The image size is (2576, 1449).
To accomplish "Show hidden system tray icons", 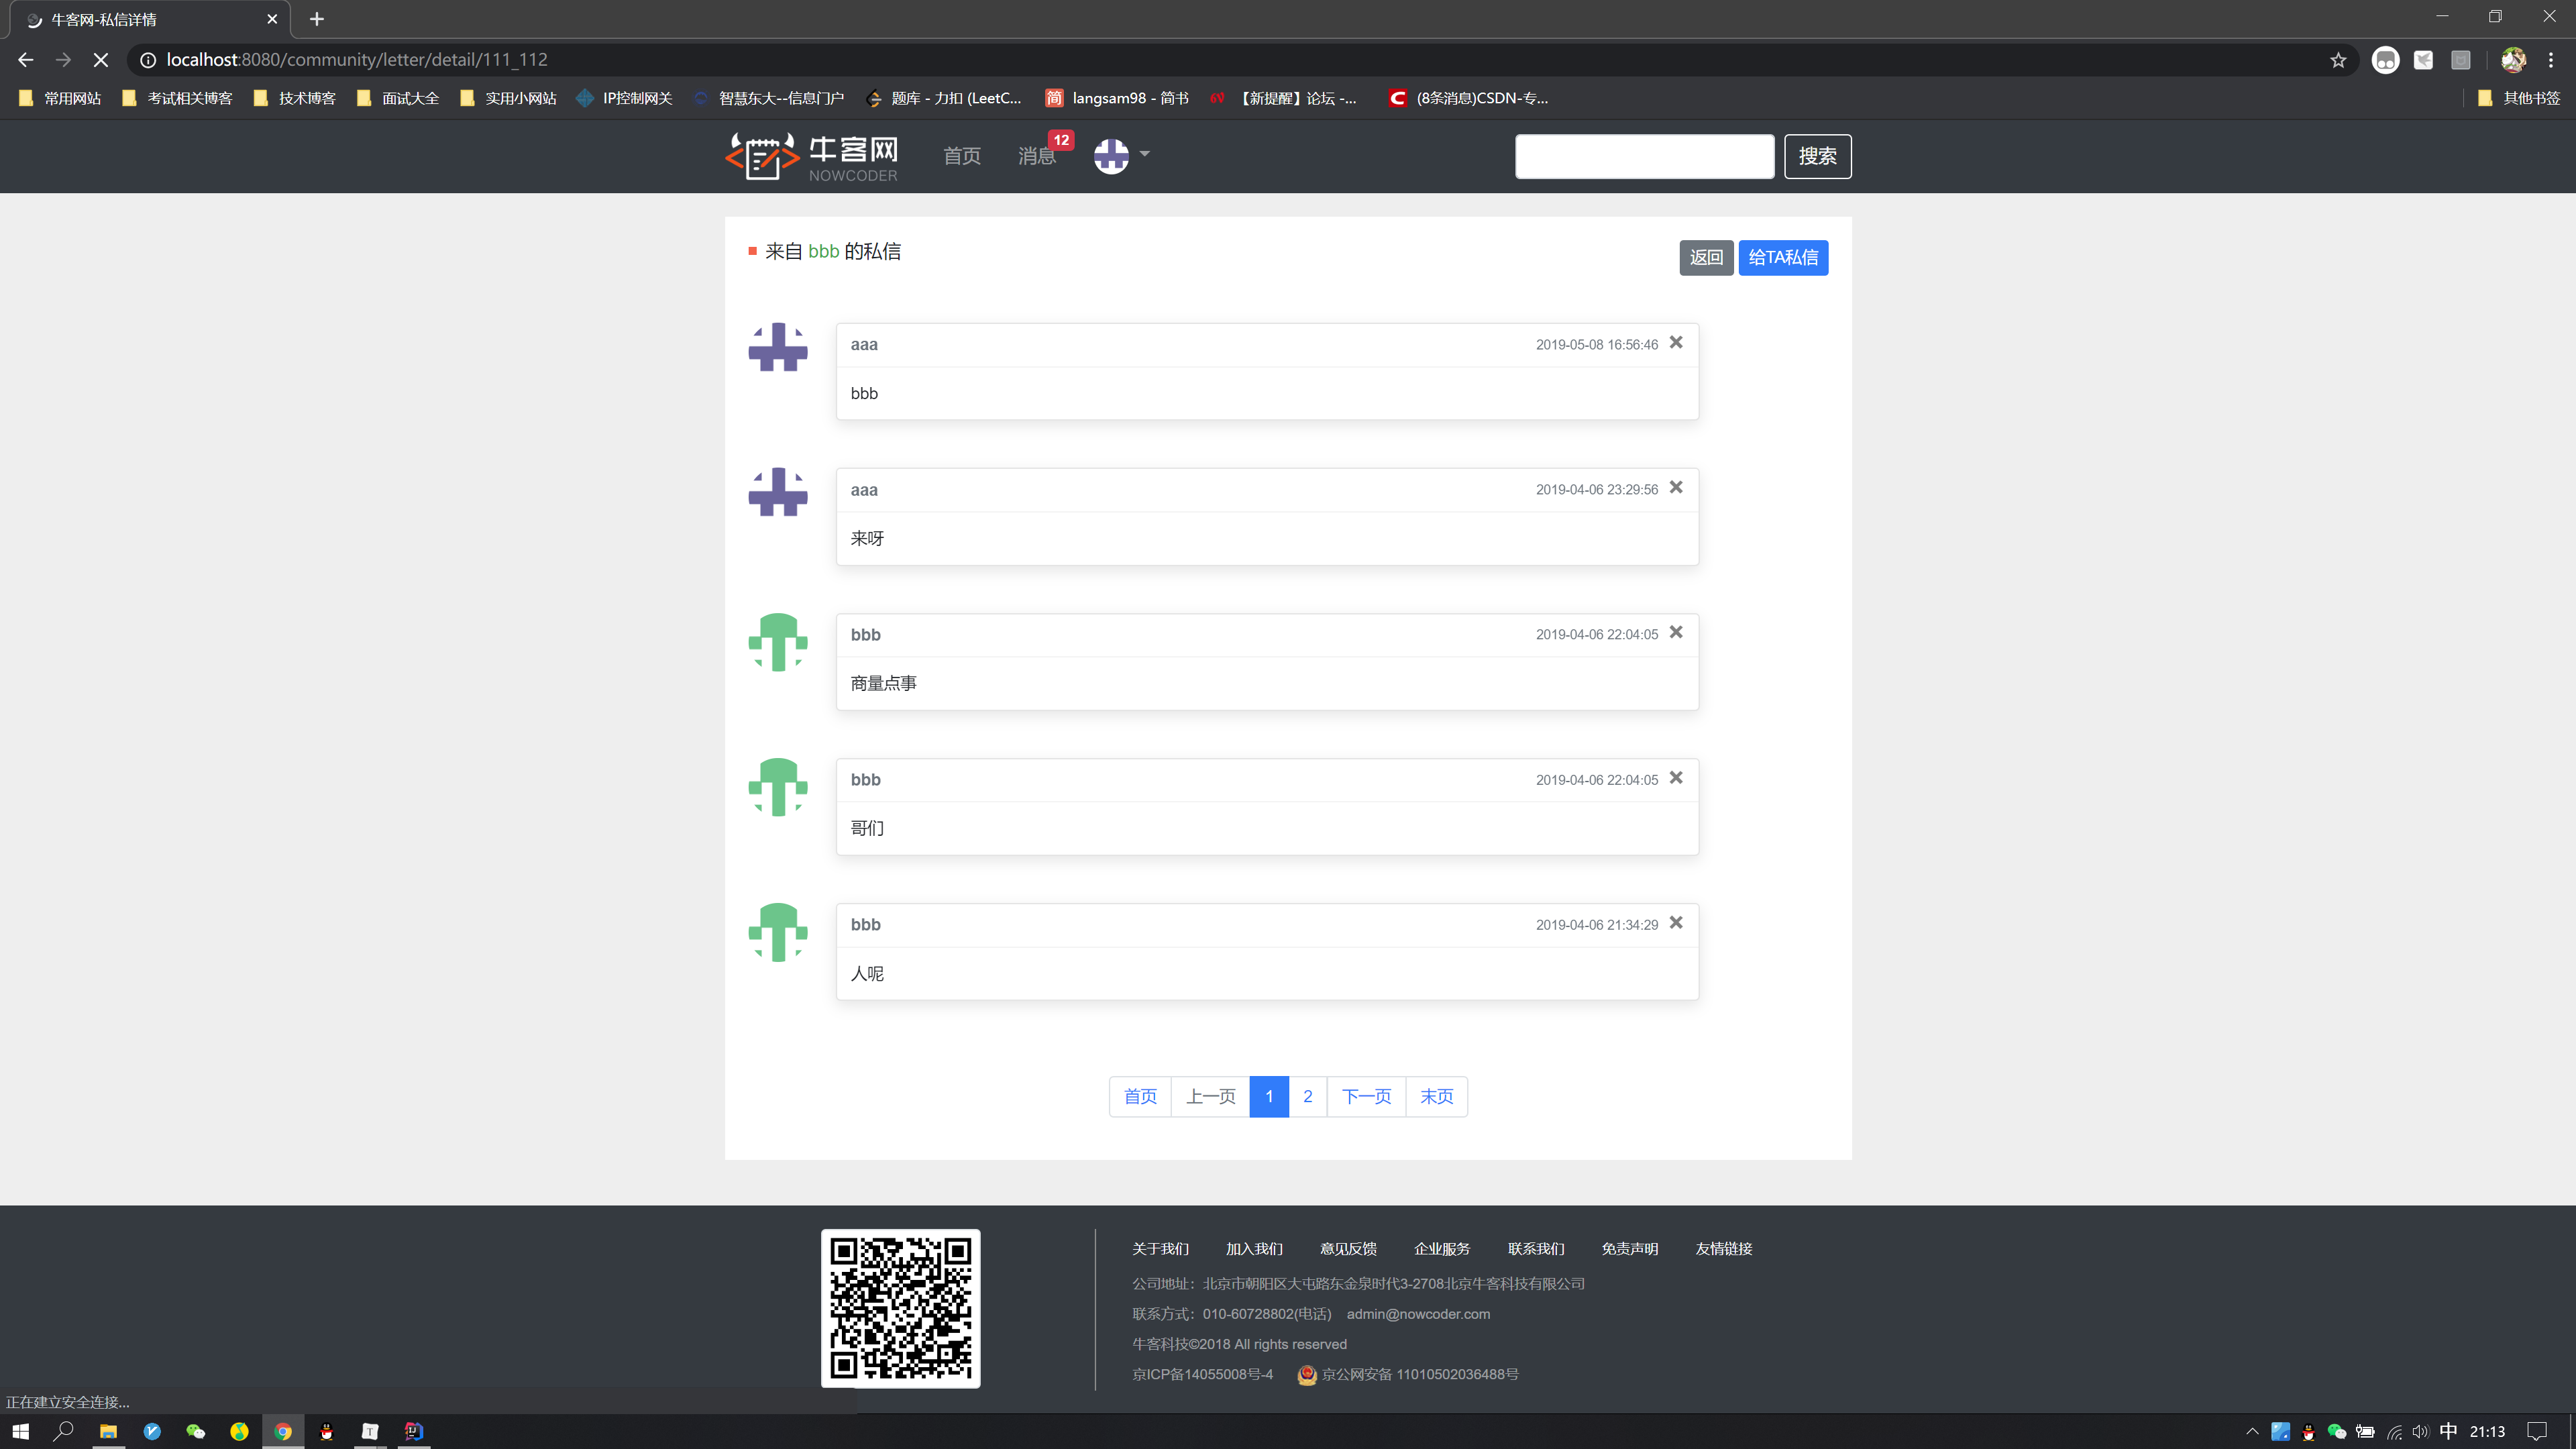I will click(2252, 1431).
